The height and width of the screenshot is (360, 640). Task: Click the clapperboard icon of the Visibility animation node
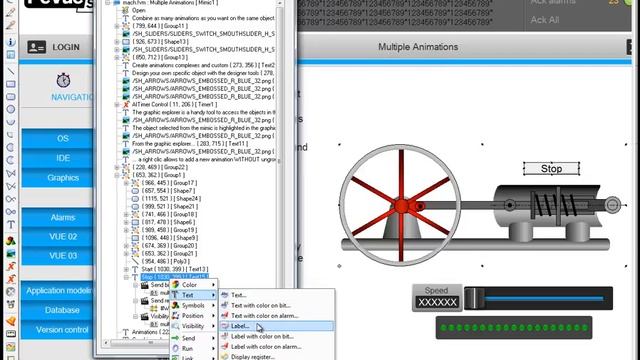[x=144, y=316]
